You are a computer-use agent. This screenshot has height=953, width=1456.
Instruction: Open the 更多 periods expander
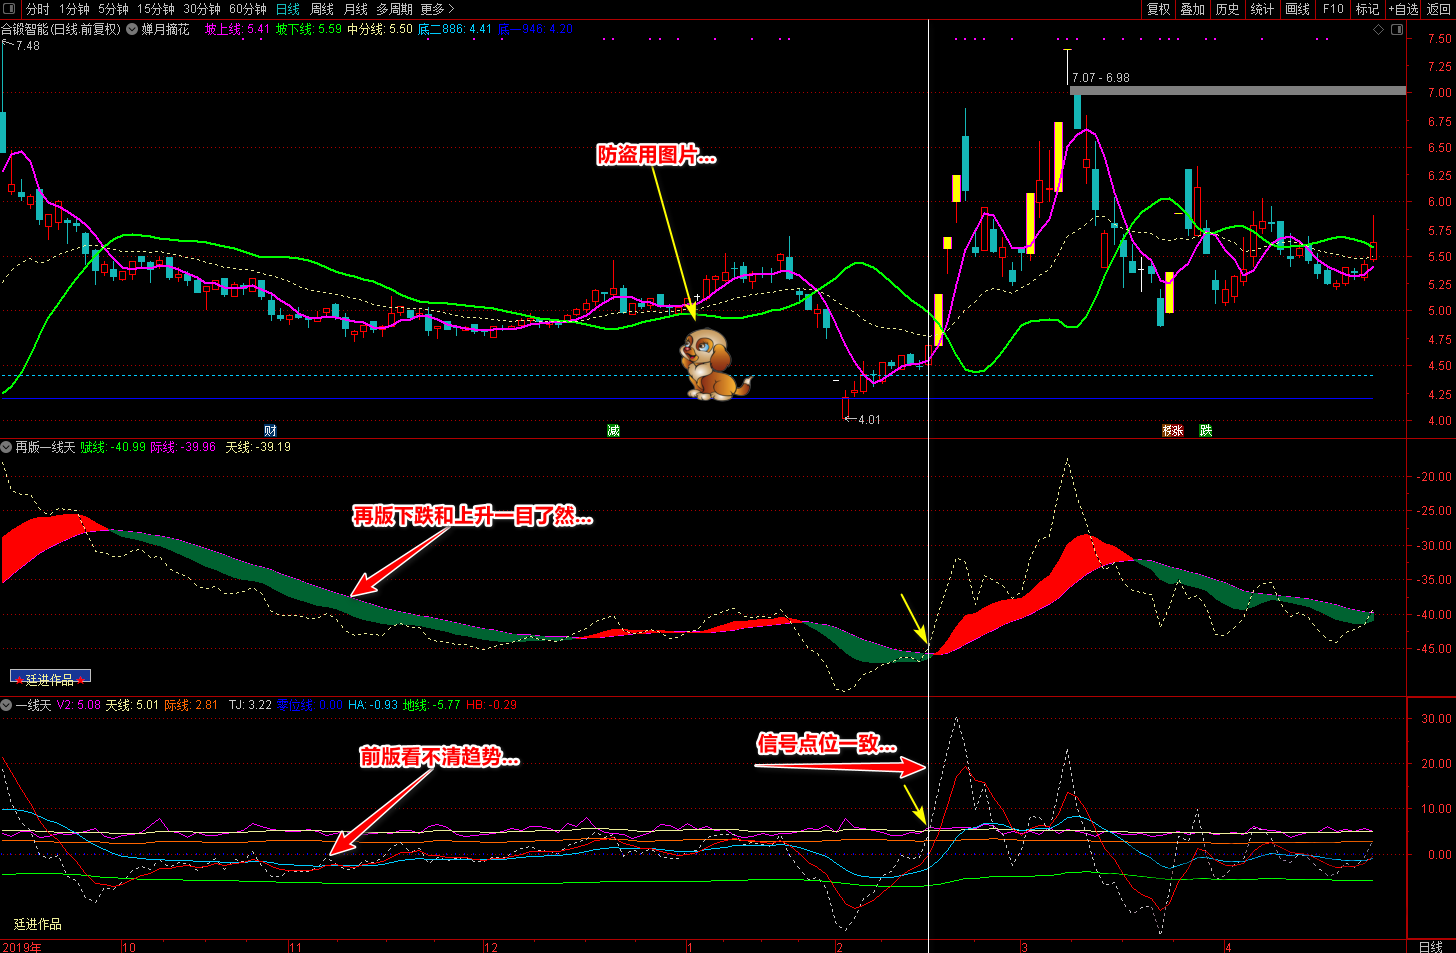coord(437,9)
